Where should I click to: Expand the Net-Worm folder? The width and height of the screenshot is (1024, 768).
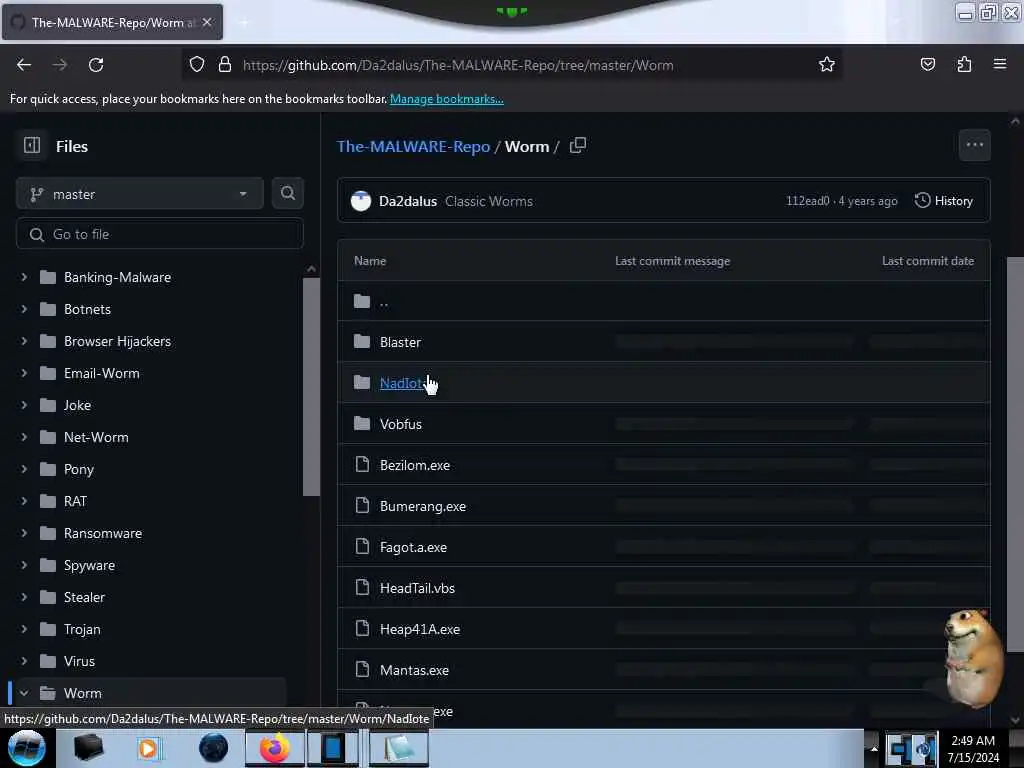coord(24,437)
